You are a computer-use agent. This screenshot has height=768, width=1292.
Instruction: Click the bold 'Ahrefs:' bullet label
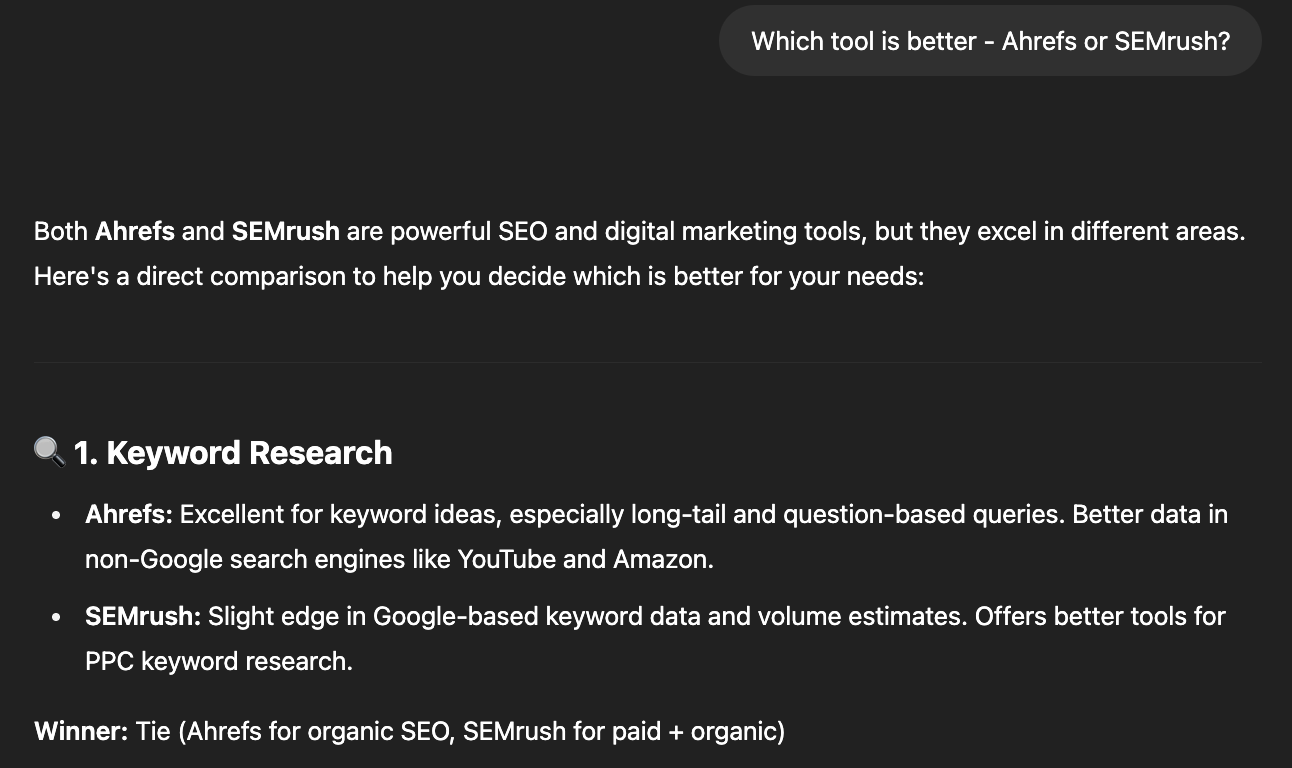pos(129,514)
